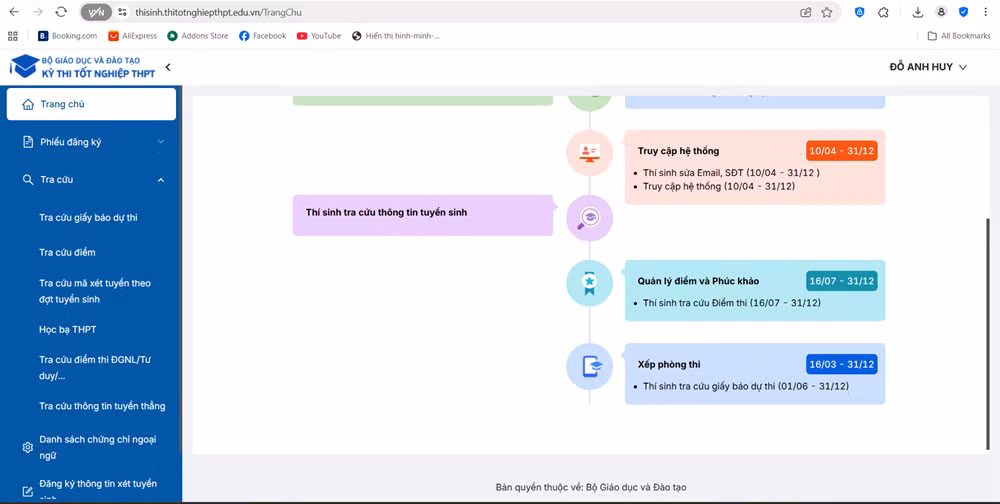Open site information icon beside URL
The height and width of the screenshot is (504, 1000).
pyautogui.click(x=123, y=12)
